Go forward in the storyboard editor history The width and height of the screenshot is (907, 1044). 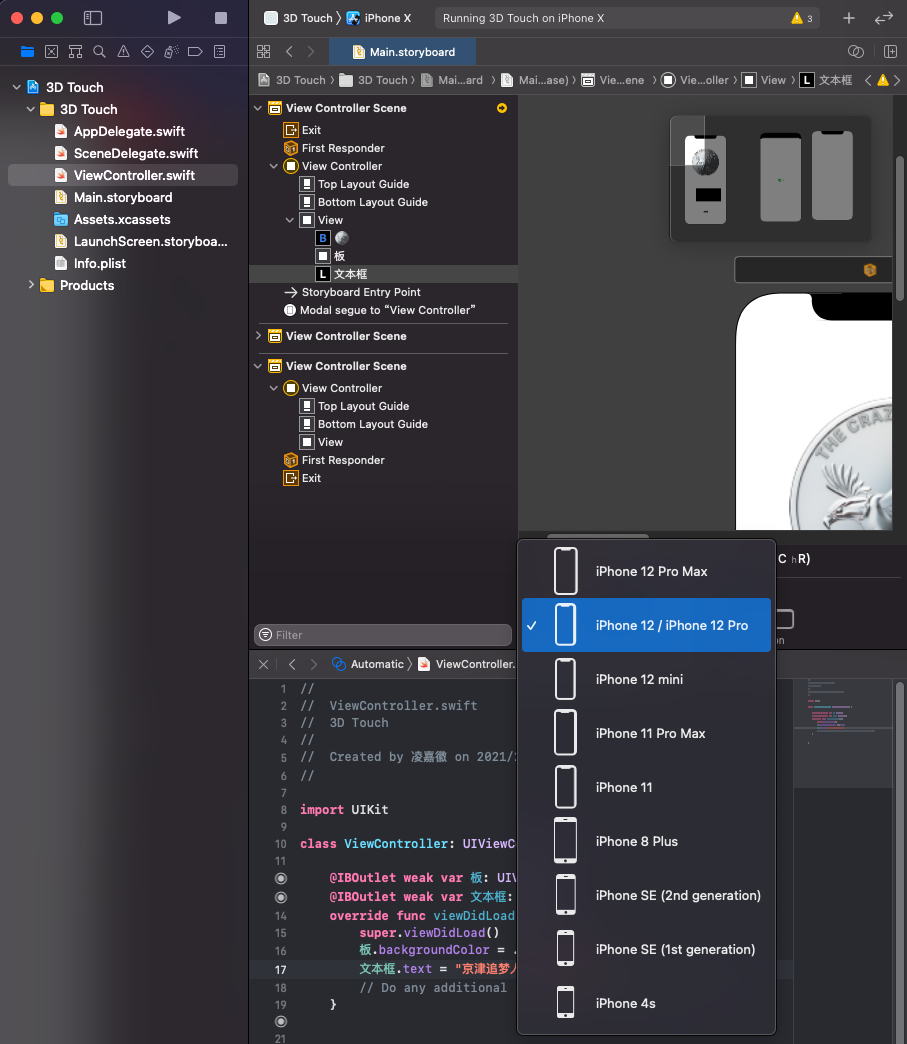(311, 51)
